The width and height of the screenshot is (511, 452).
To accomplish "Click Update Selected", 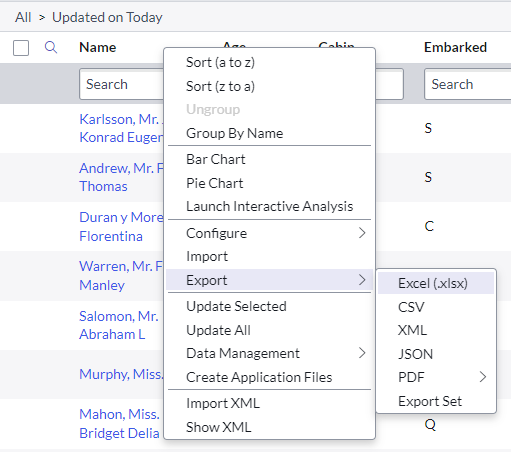I will click(x=269, y=306).
